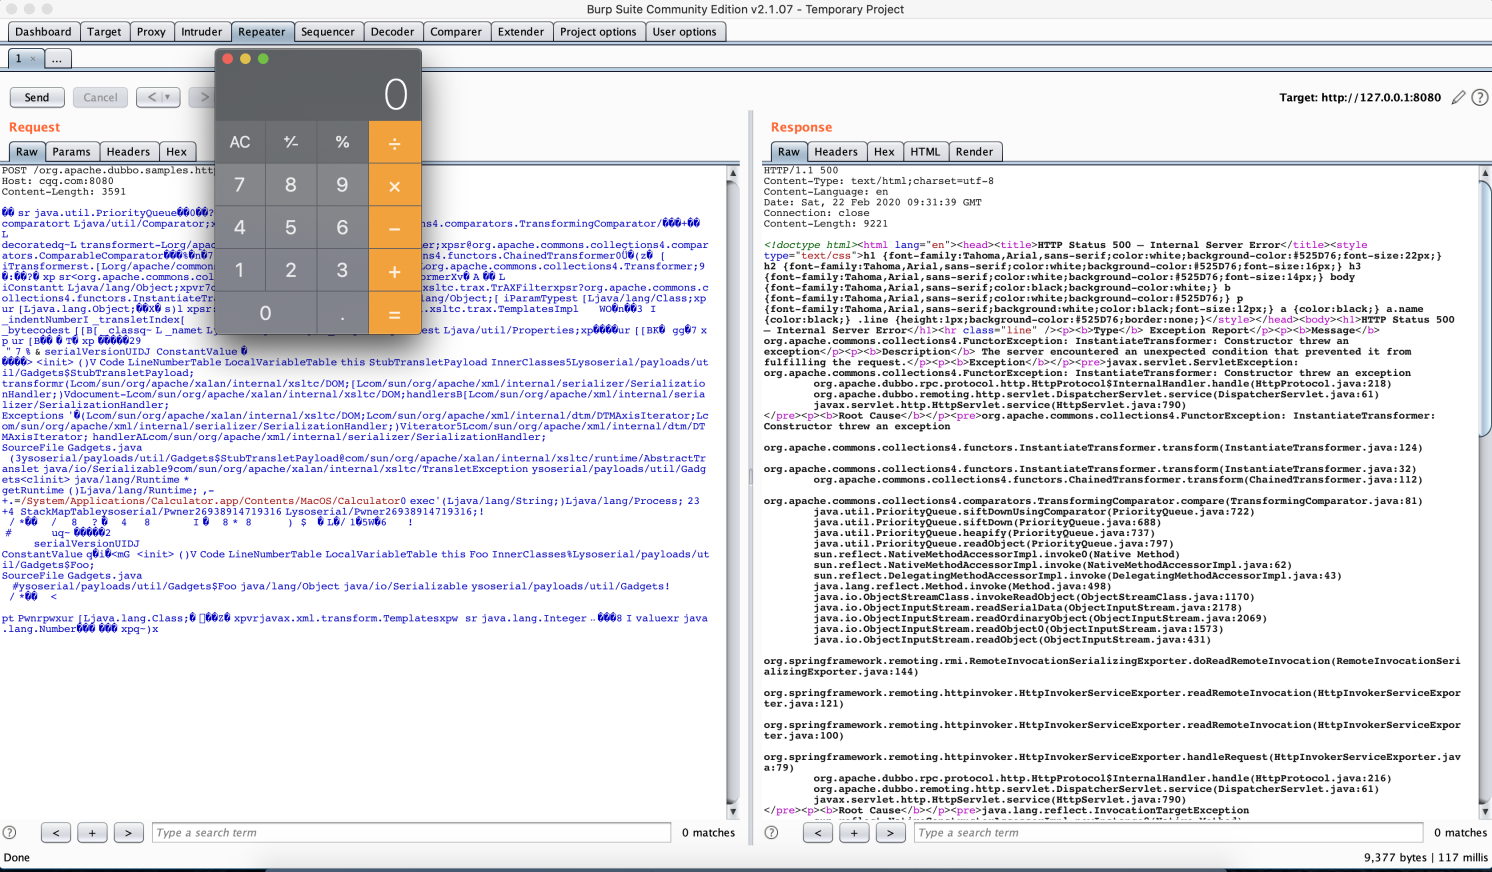
Task: Click the history forward arrow button
Action: [203, 97]
